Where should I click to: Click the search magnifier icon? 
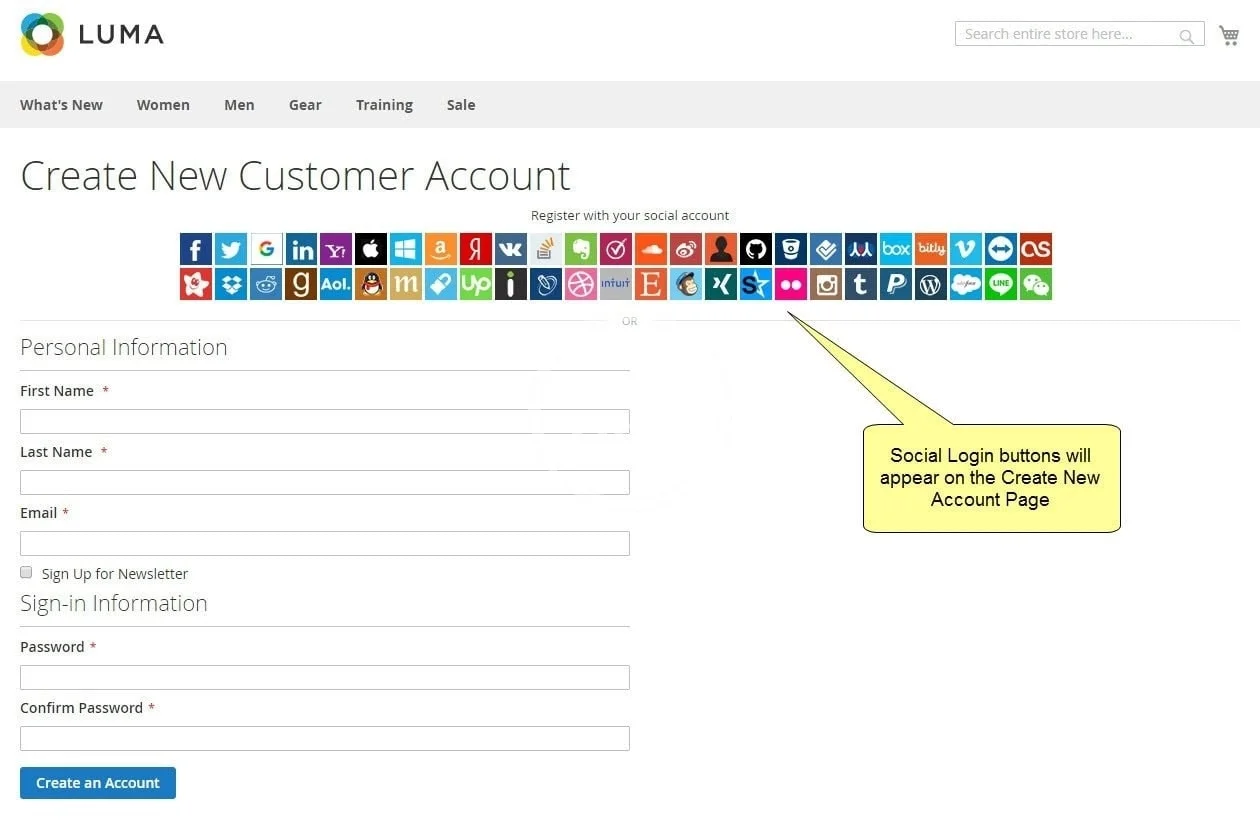1186,36
